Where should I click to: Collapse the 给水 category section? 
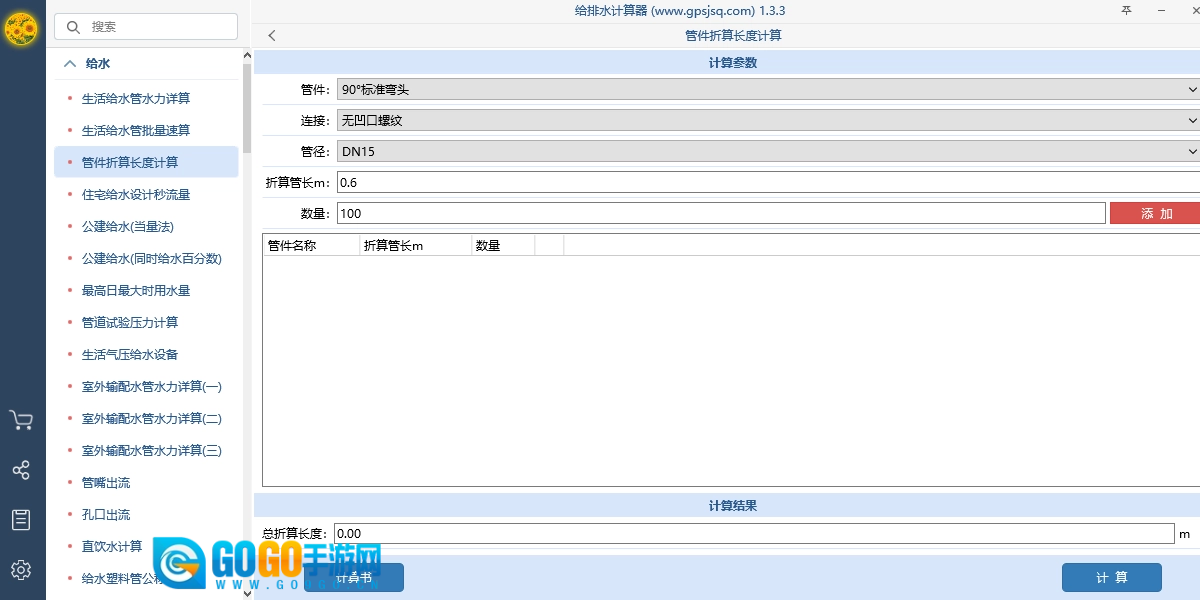click(70, 63)
